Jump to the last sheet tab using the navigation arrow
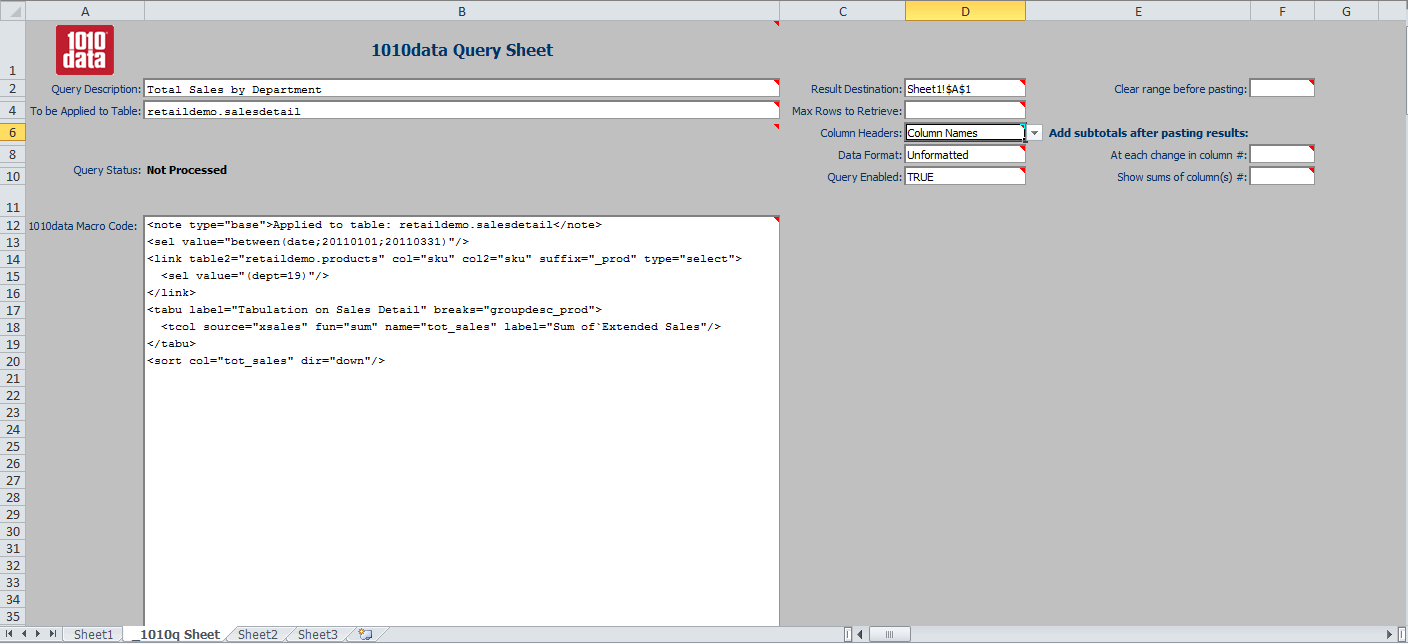 coord(53,634)
